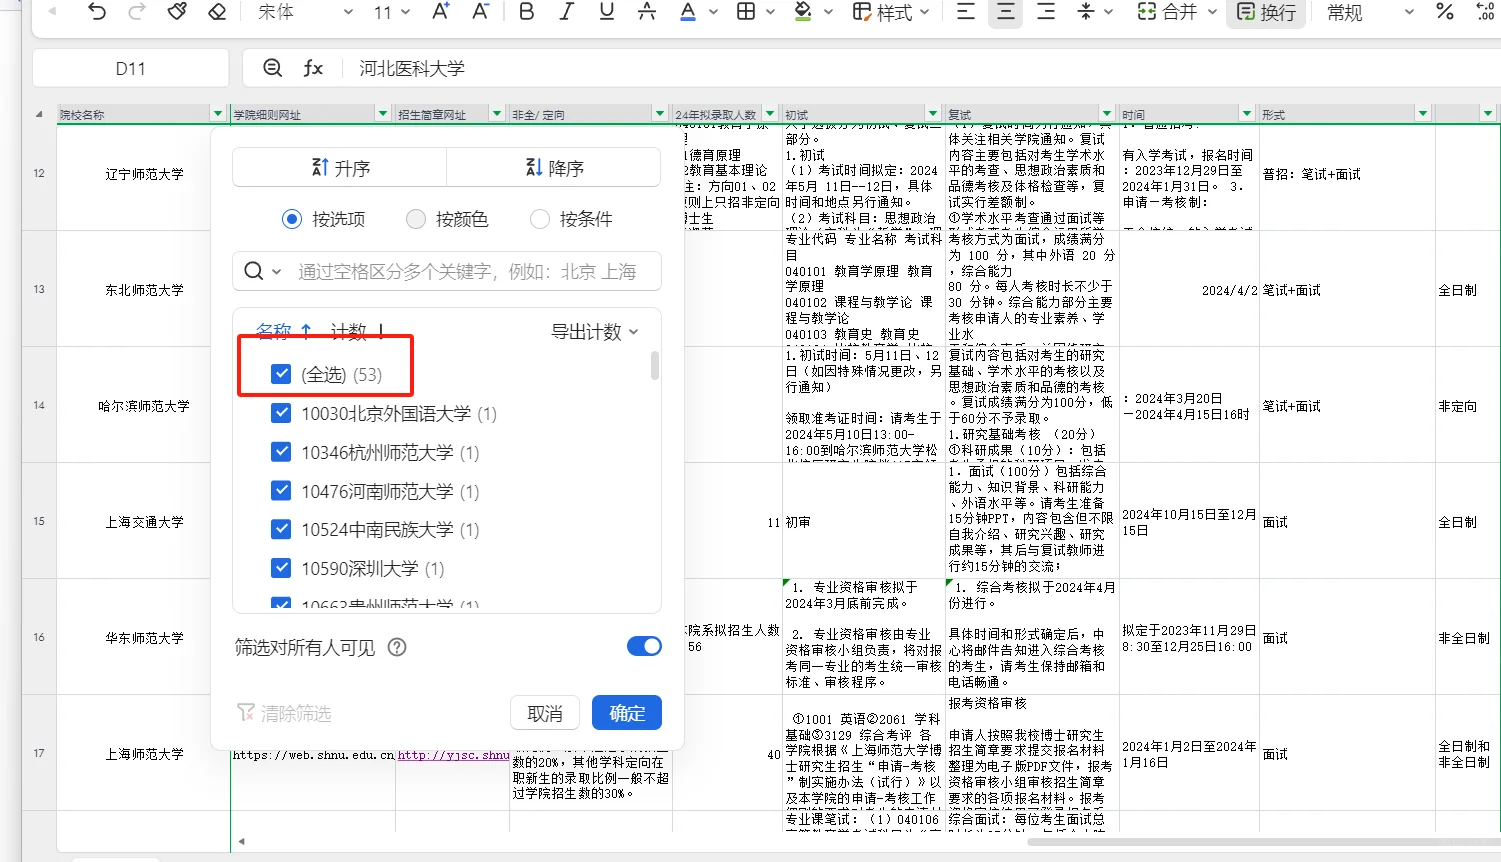The height and width of the screenshot is (862, 1501).
Task: Click the filter list vertical scrollbar
Action: click(x=655, y=365)
